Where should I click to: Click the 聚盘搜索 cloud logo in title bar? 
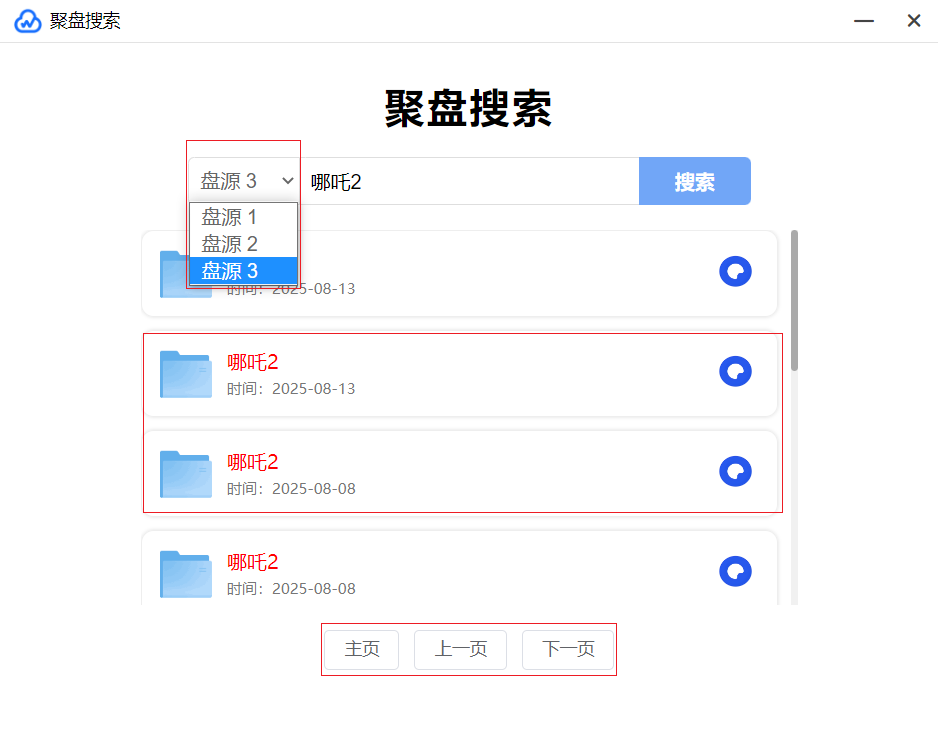click(28, 21)
